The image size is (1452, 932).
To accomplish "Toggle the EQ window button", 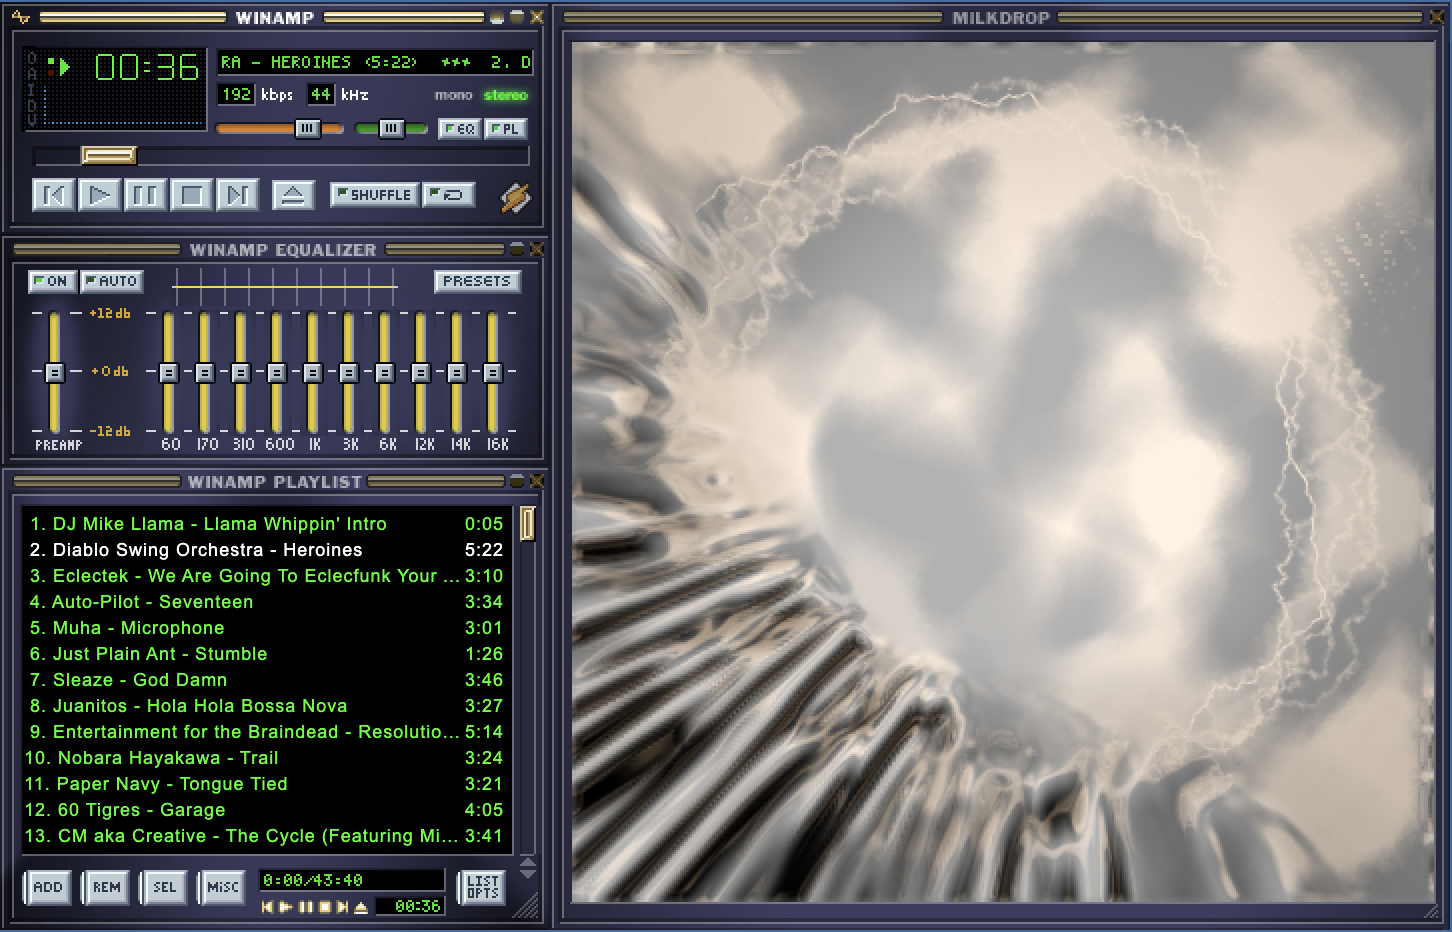I will pos(460,129).
